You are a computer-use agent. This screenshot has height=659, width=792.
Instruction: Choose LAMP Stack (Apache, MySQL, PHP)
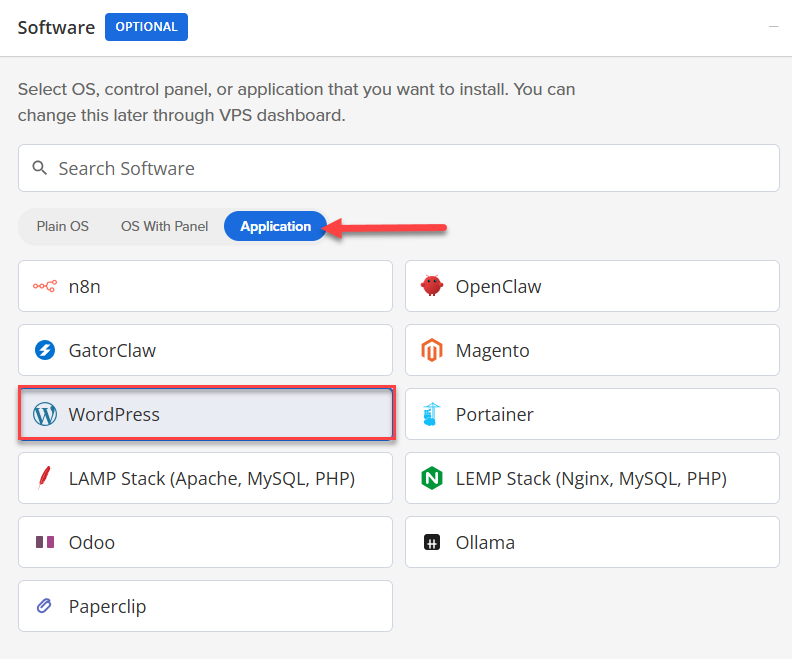tap(206, 478)
